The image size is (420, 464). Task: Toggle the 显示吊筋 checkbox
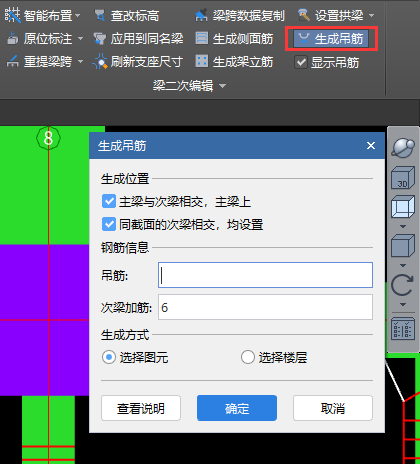pos(301,62)
